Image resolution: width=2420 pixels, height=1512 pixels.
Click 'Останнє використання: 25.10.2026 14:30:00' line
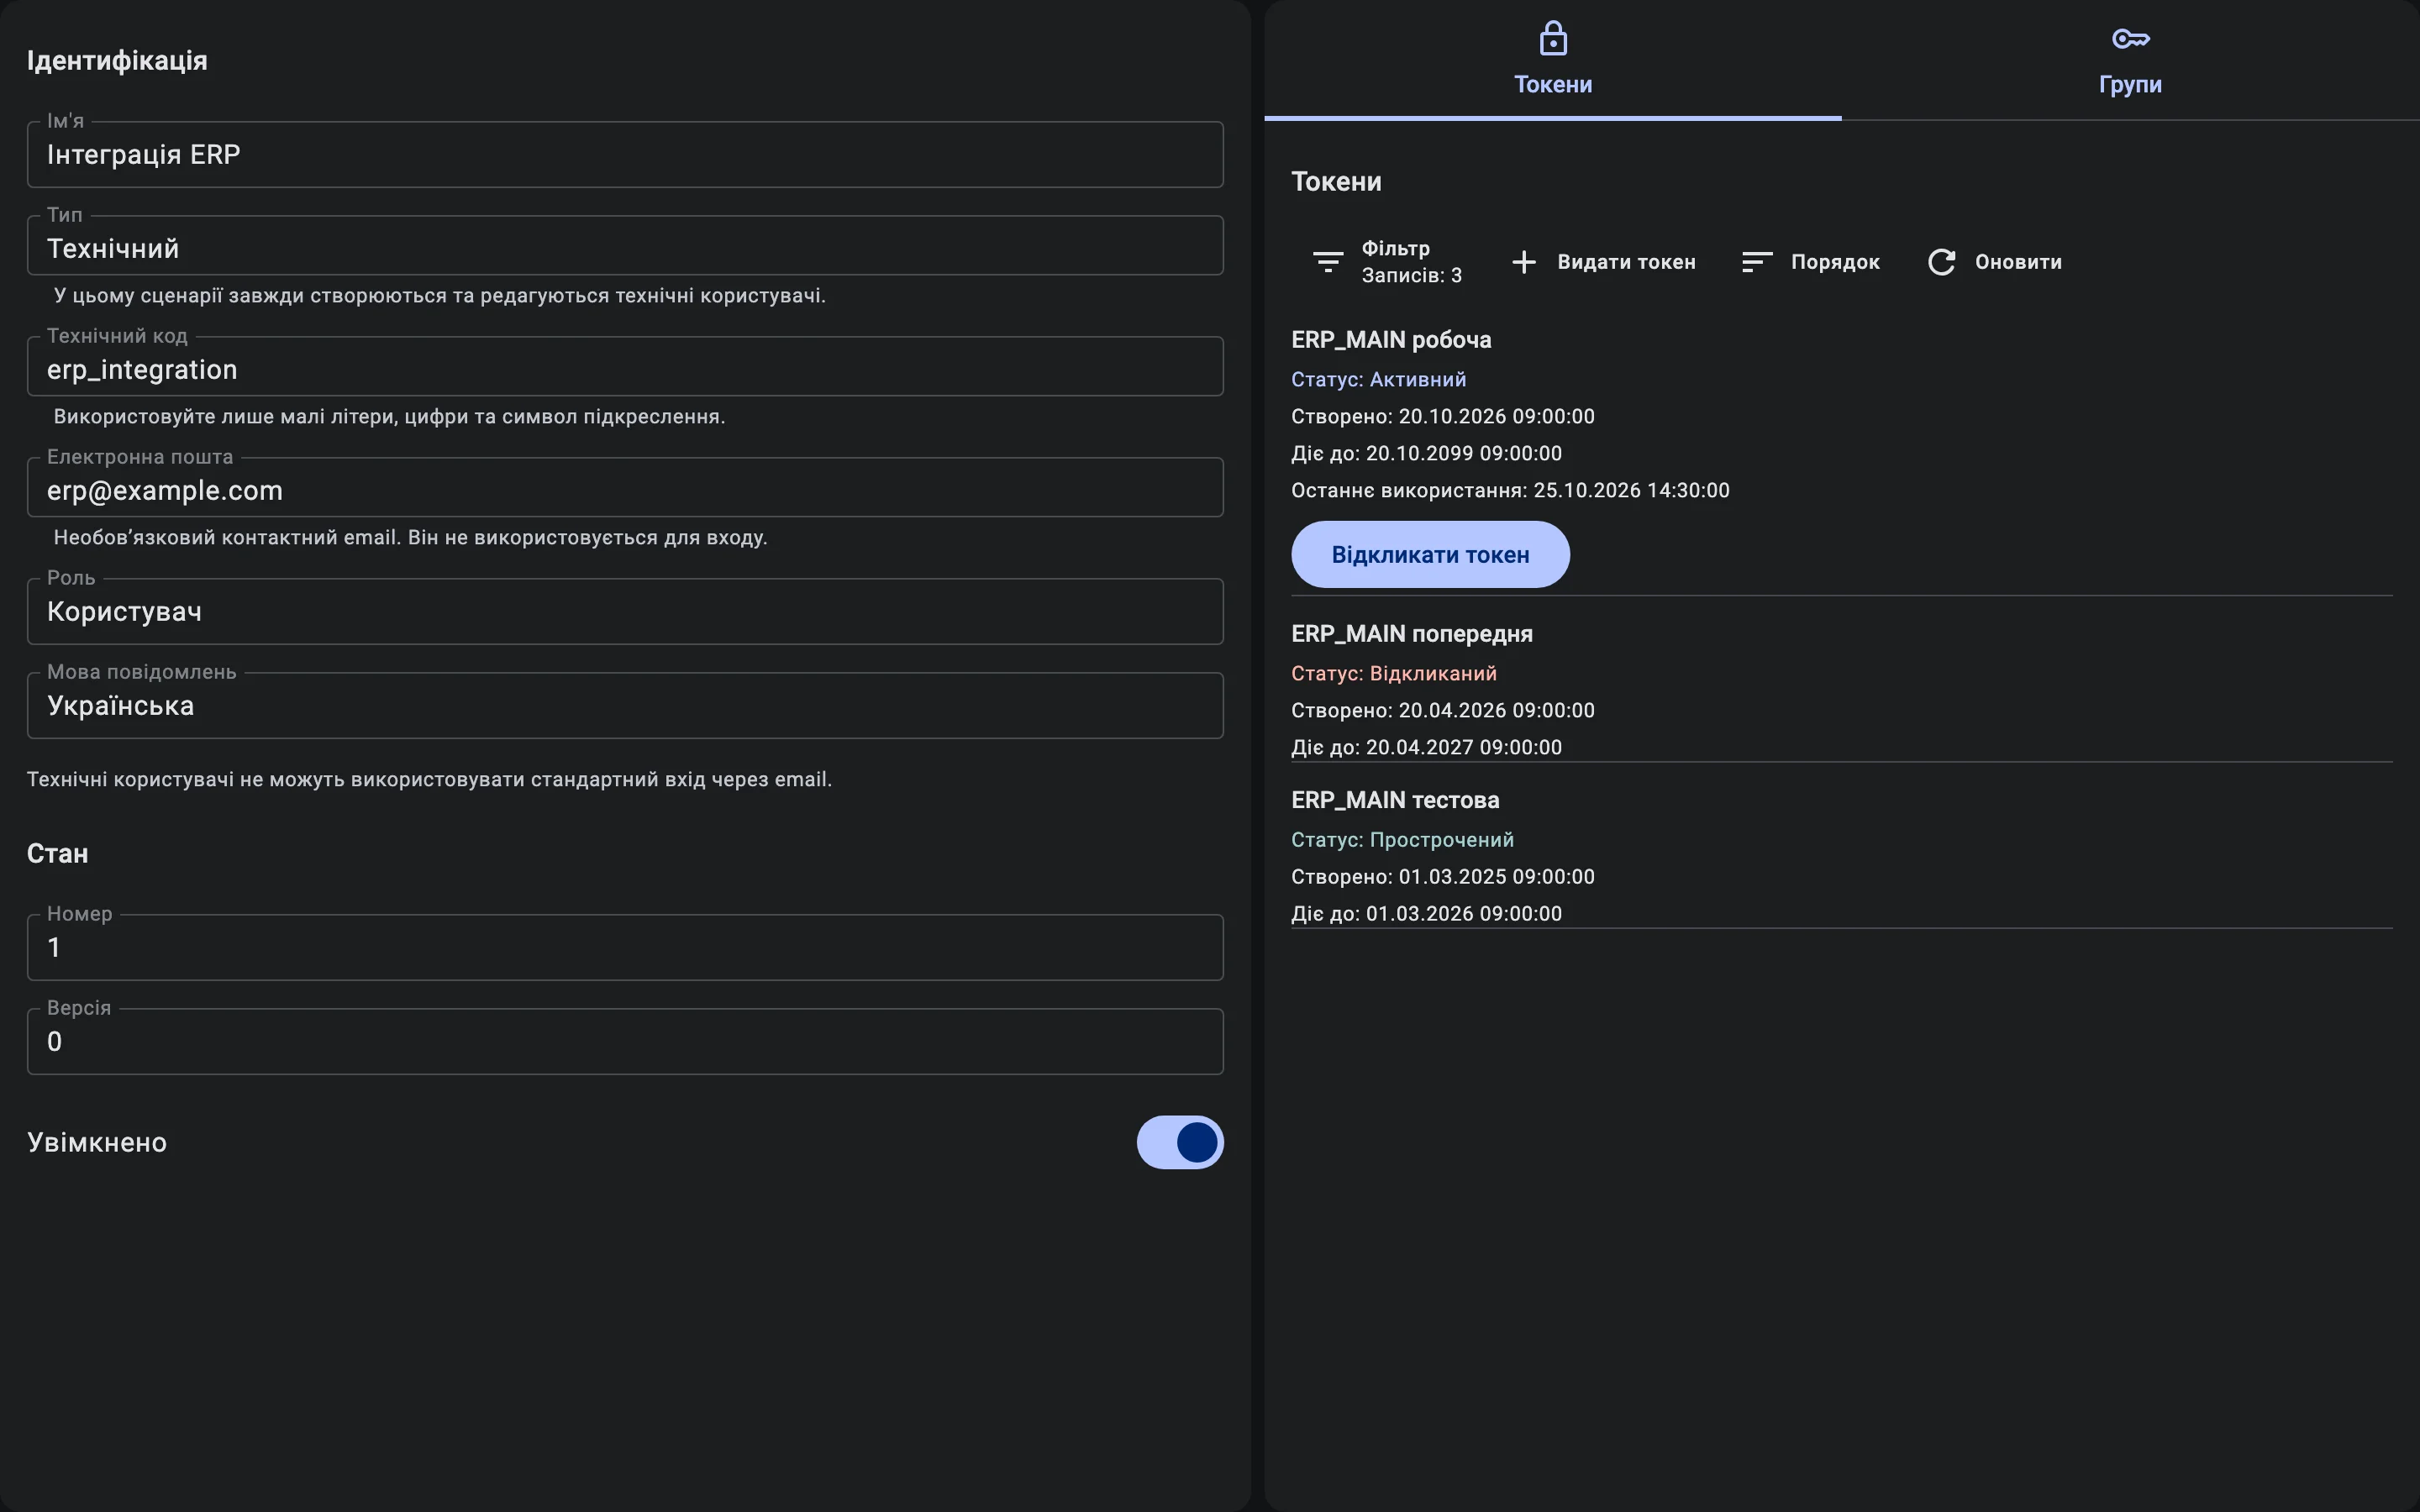click(1510, 490)
